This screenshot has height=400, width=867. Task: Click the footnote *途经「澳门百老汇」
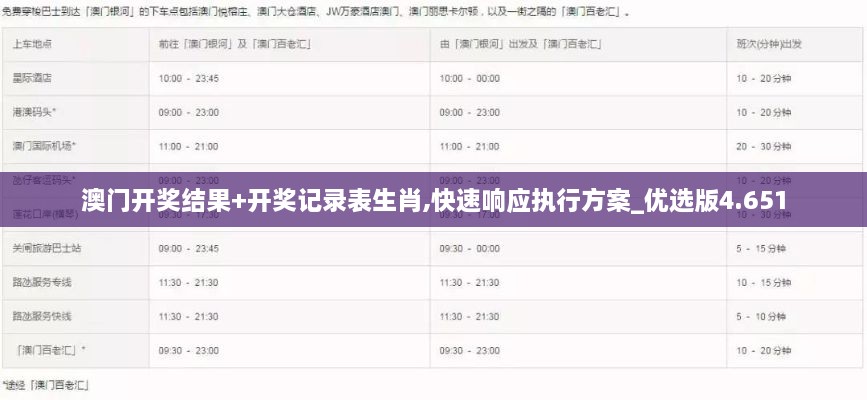46,385
